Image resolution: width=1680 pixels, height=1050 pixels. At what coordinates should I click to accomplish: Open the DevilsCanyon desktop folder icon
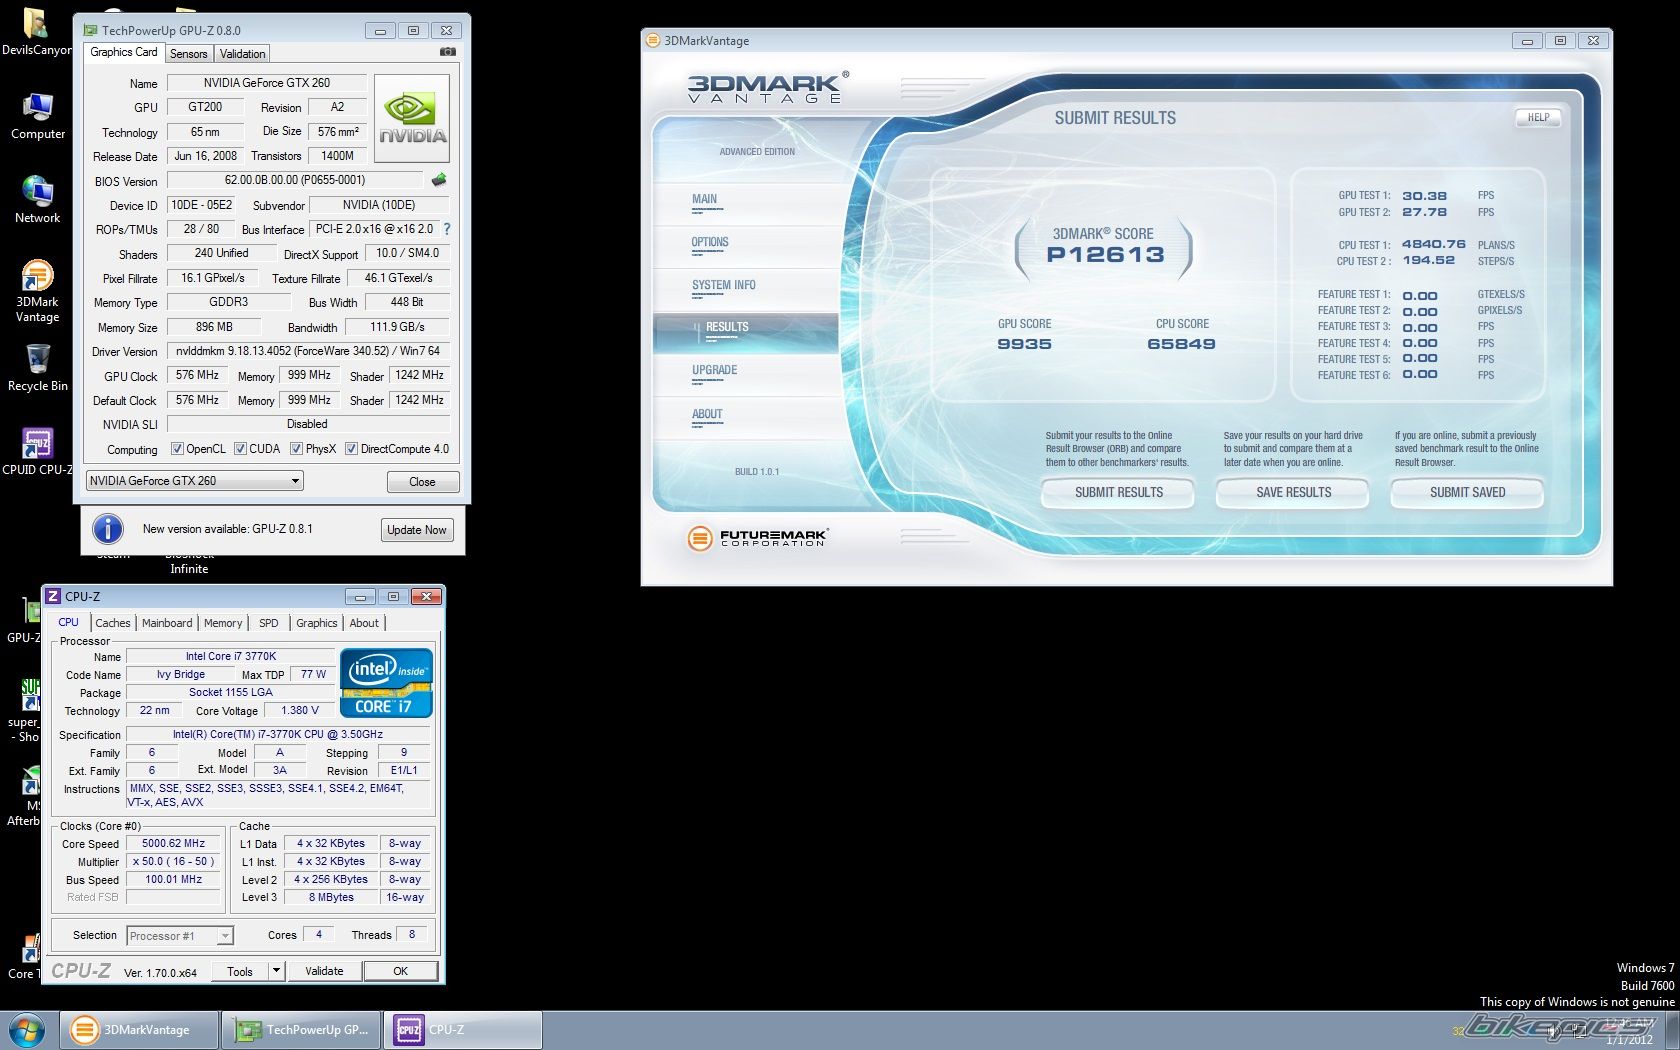[x=36, y=32]
